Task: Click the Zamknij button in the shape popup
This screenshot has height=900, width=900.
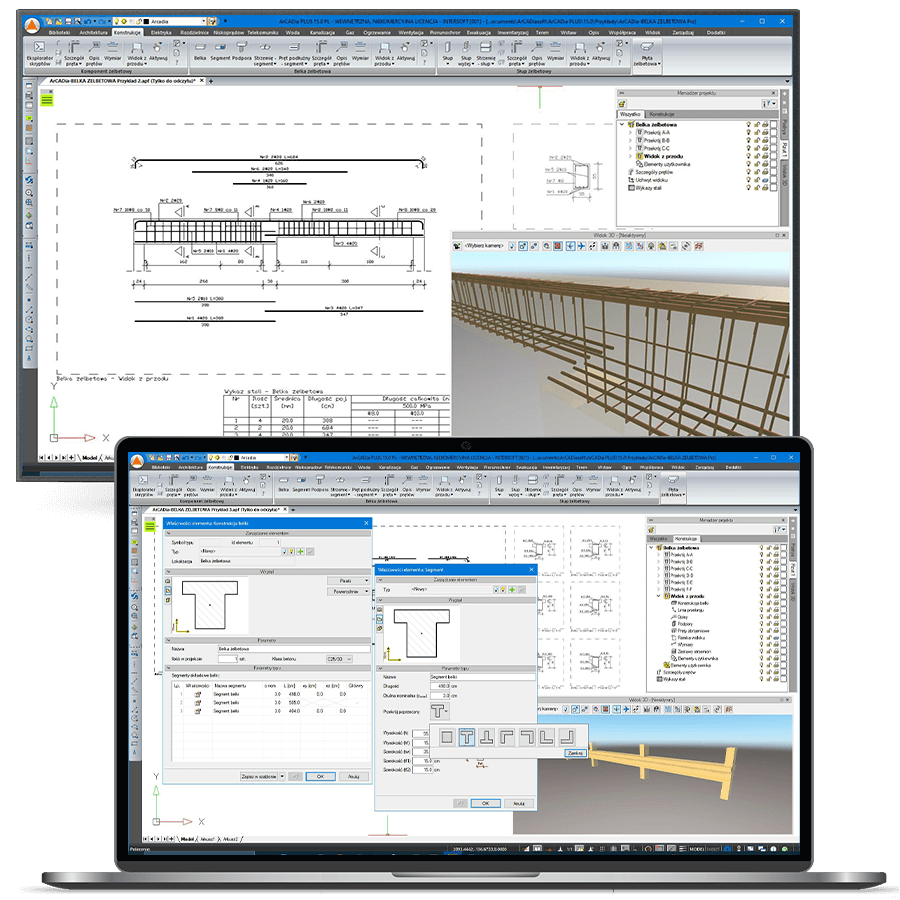Action: coord(573,753)
